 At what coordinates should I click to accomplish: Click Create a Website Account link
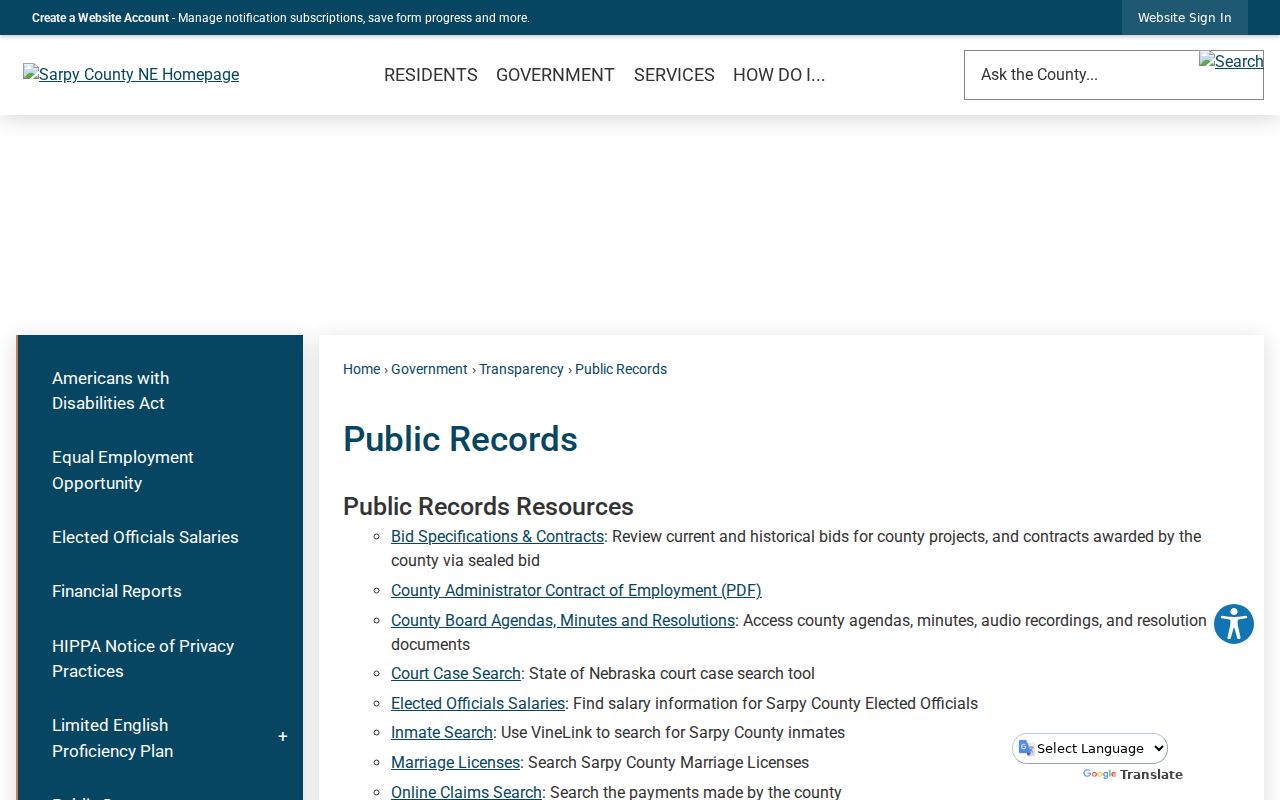pyautogui.click(x=100, y=18)
